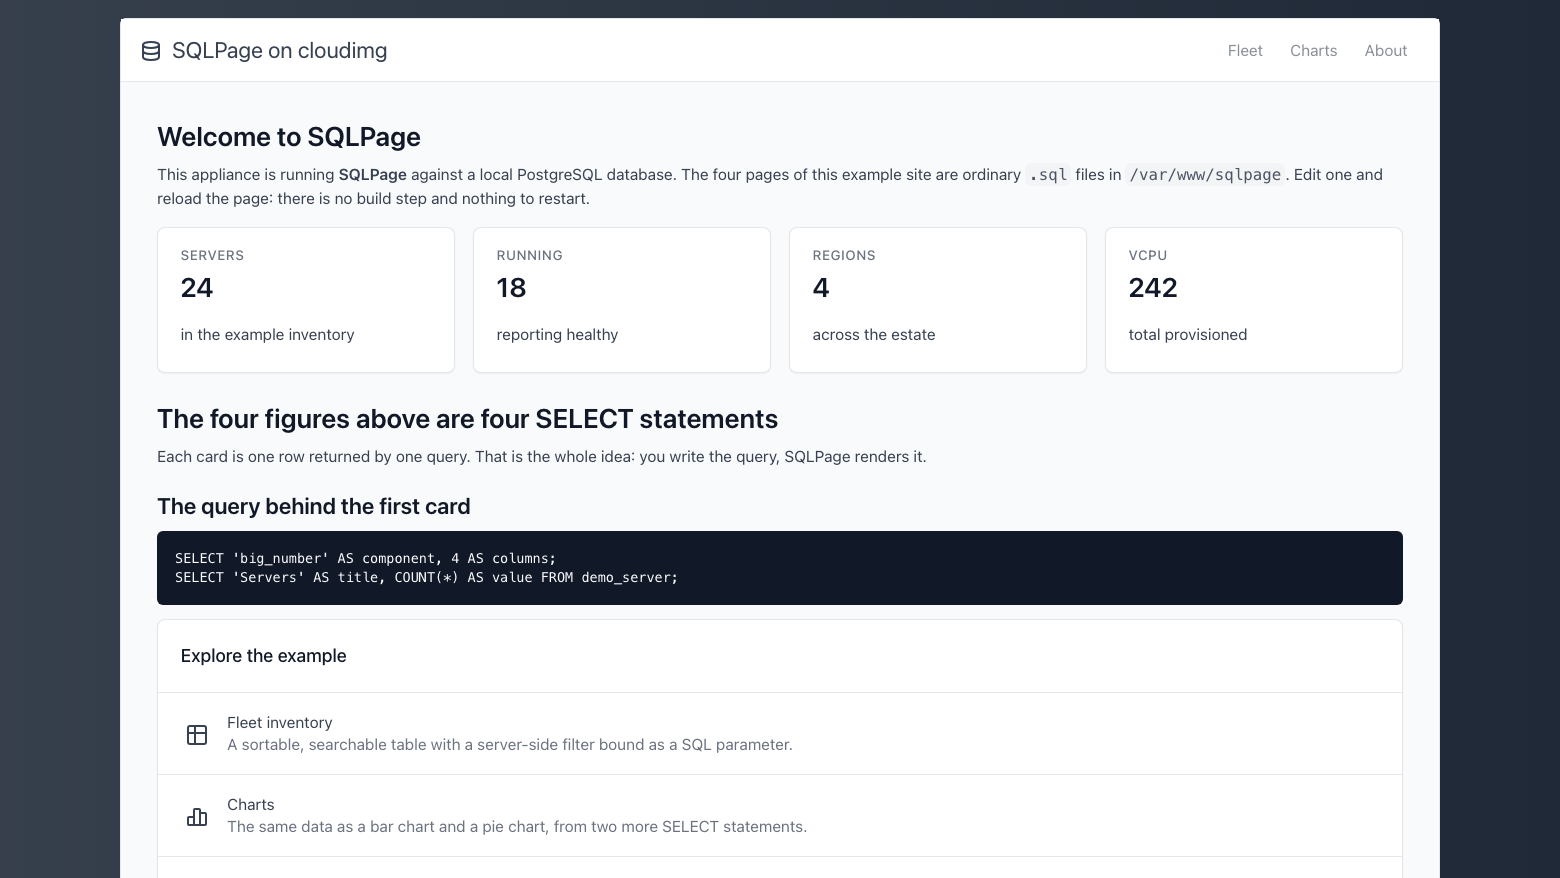Viewport: 1560px width, 878px height.
Task: Click 'reporting healthy' text
Action: (x=557, y=335)
